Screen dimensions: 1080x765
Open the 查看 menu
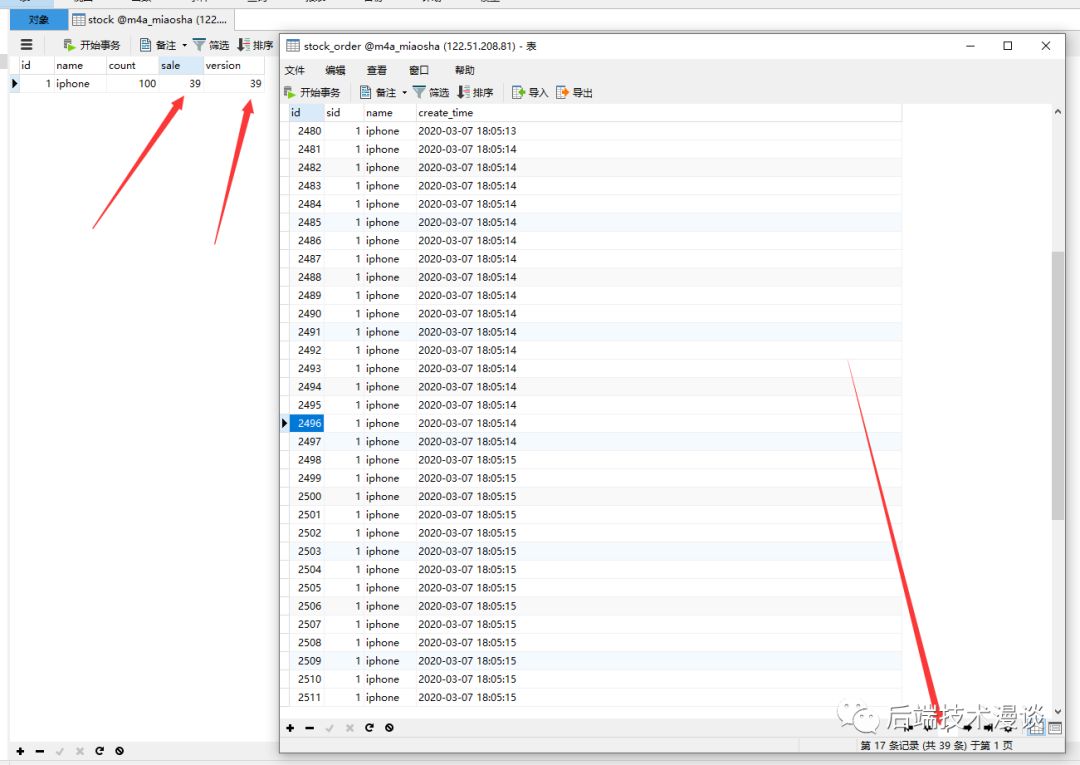click(x=377, y=70)
